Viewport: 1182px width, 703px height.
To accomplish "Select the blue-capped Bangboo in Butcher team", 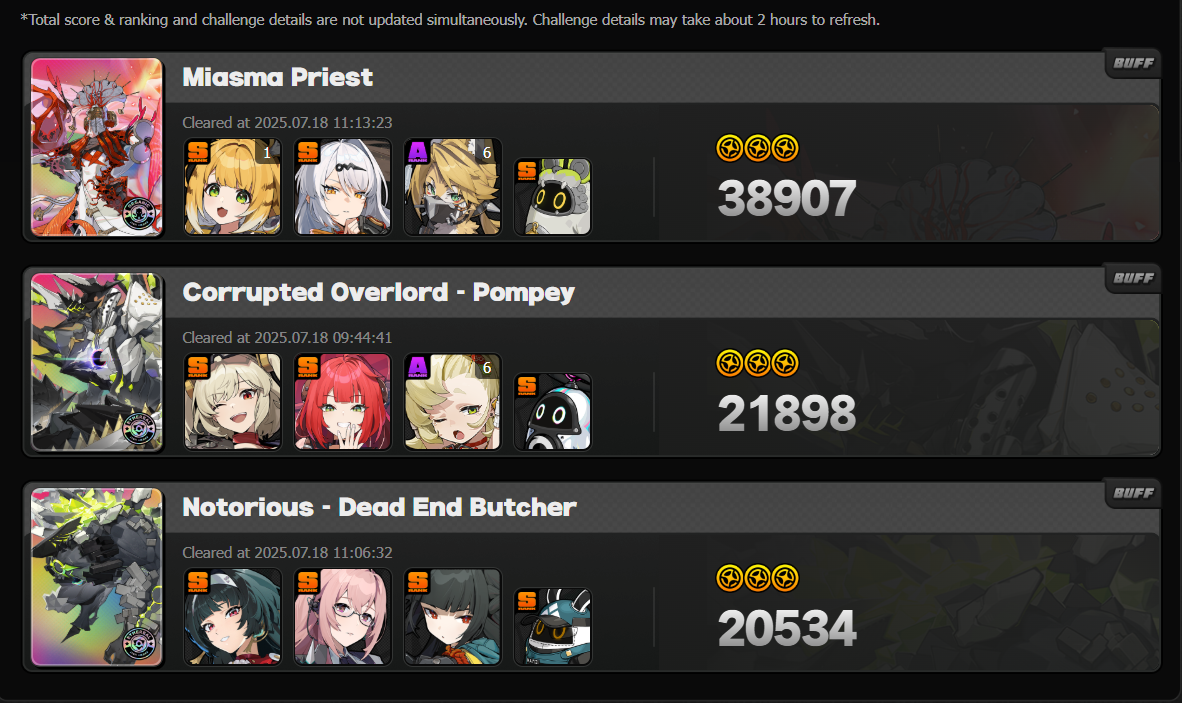I will pos(553,627).
